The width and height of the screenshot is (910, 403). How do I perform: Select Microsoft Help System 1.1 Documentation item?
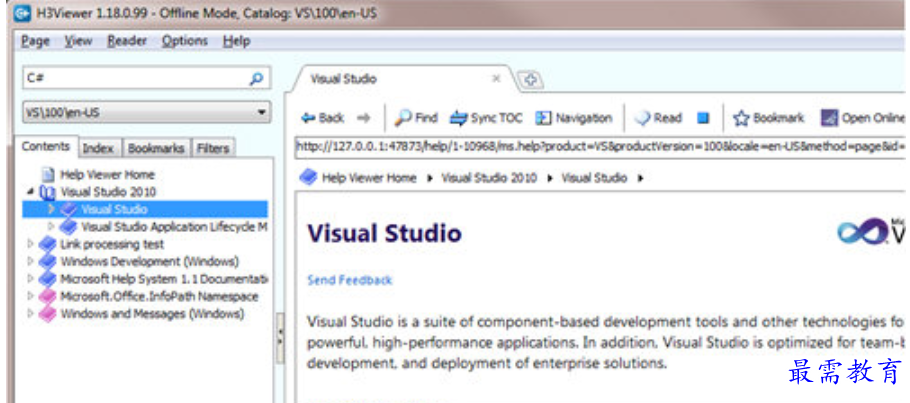pyautogui.click(x=164, y=279)
